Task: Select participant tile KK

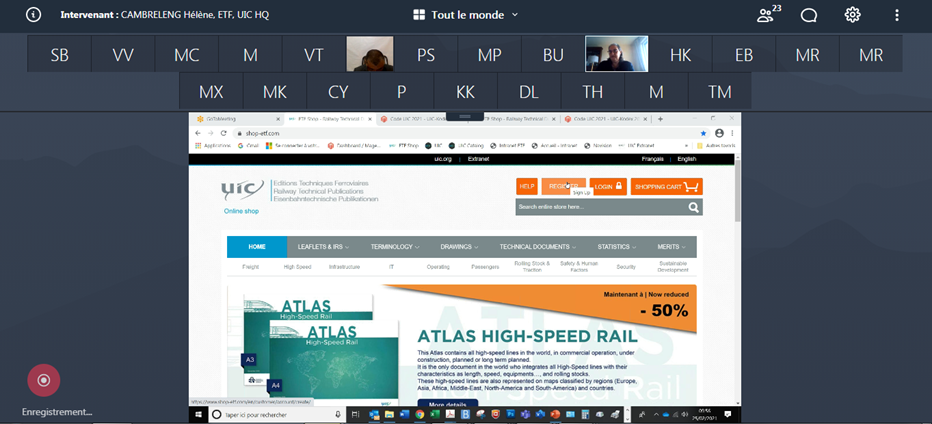Action: pyautogui.click(x=465, y=92)
